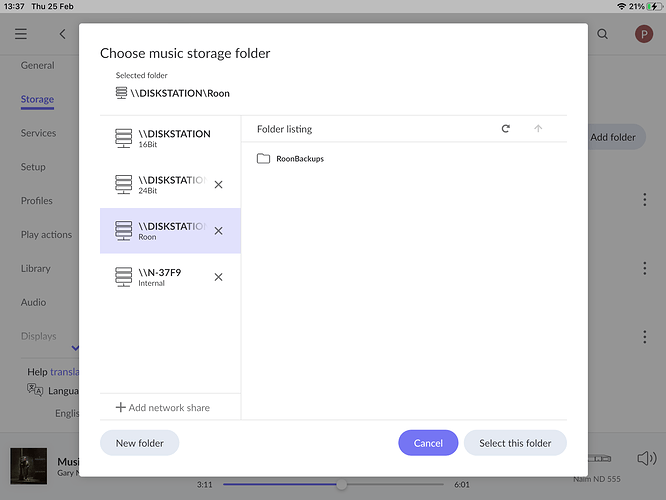
Task: Click the Naim ND 555 zone icon
Action: click(599, 458)
